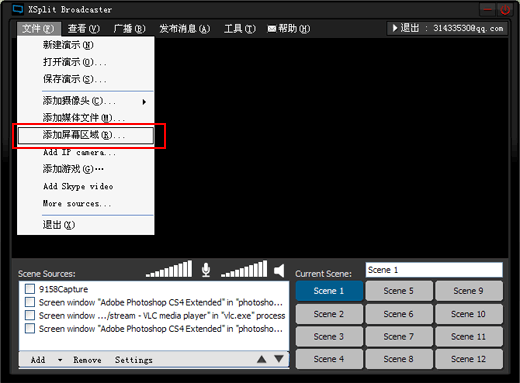Image resolution: width=520 pixels, height=383 pixels.
Task: Click the Current Scene name field
Action: coord(434,270)
